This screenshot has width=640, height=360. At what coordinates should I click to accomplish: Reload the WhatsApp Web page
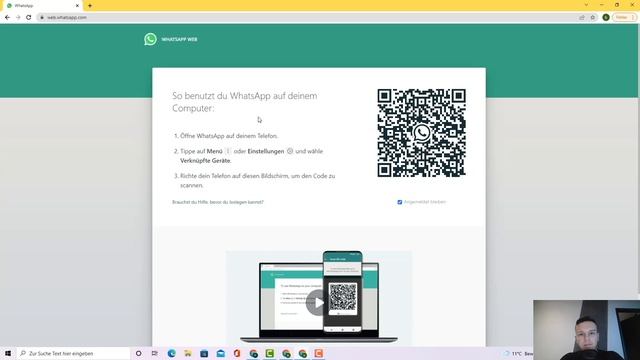point(29,18)
